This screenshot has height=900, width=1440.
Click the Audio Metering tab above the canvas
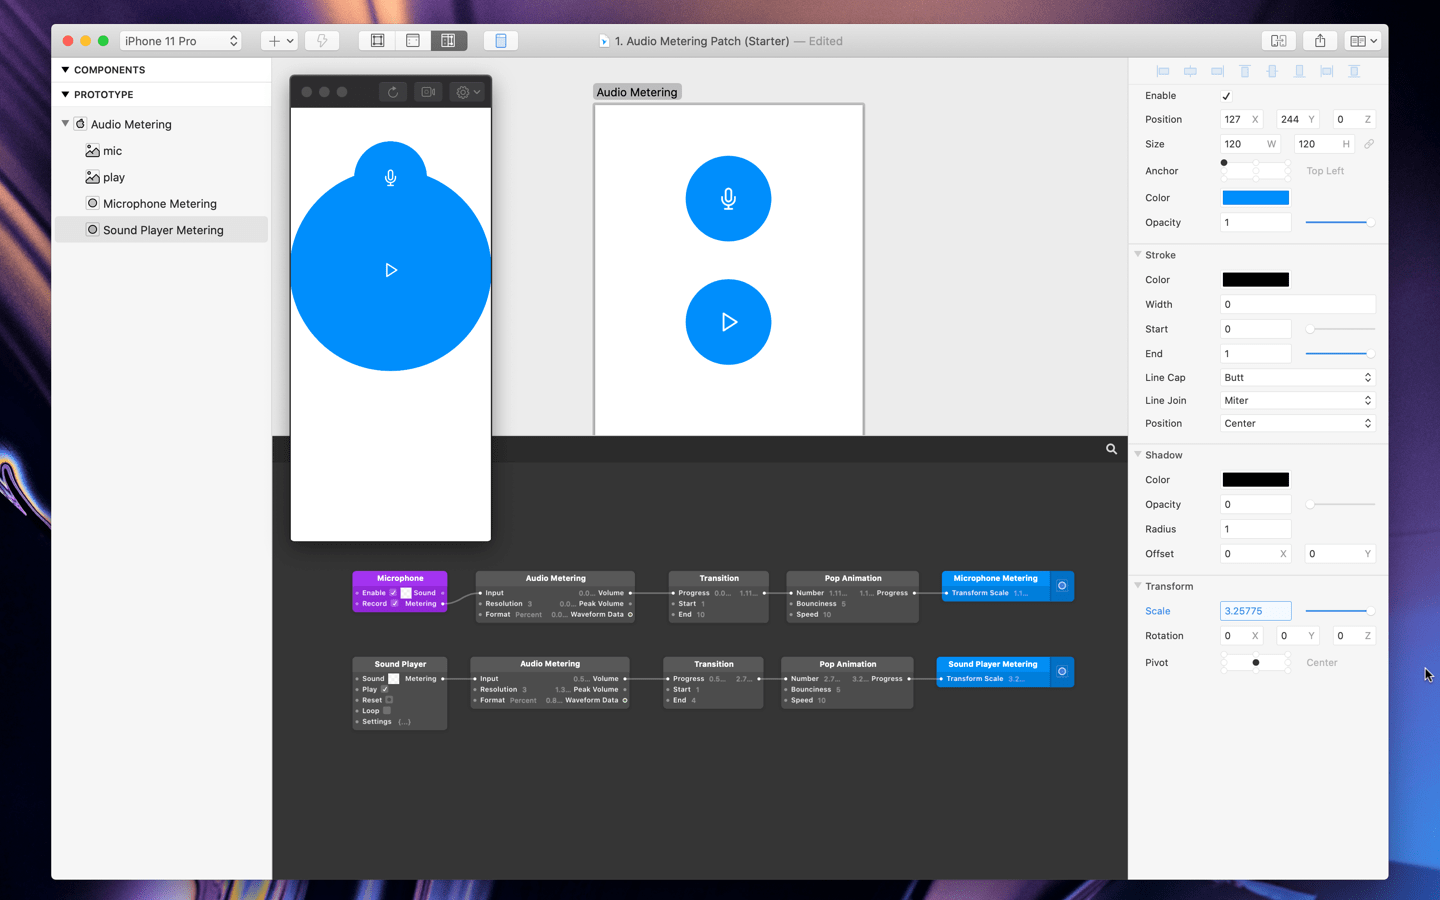[x=636, y=91]
